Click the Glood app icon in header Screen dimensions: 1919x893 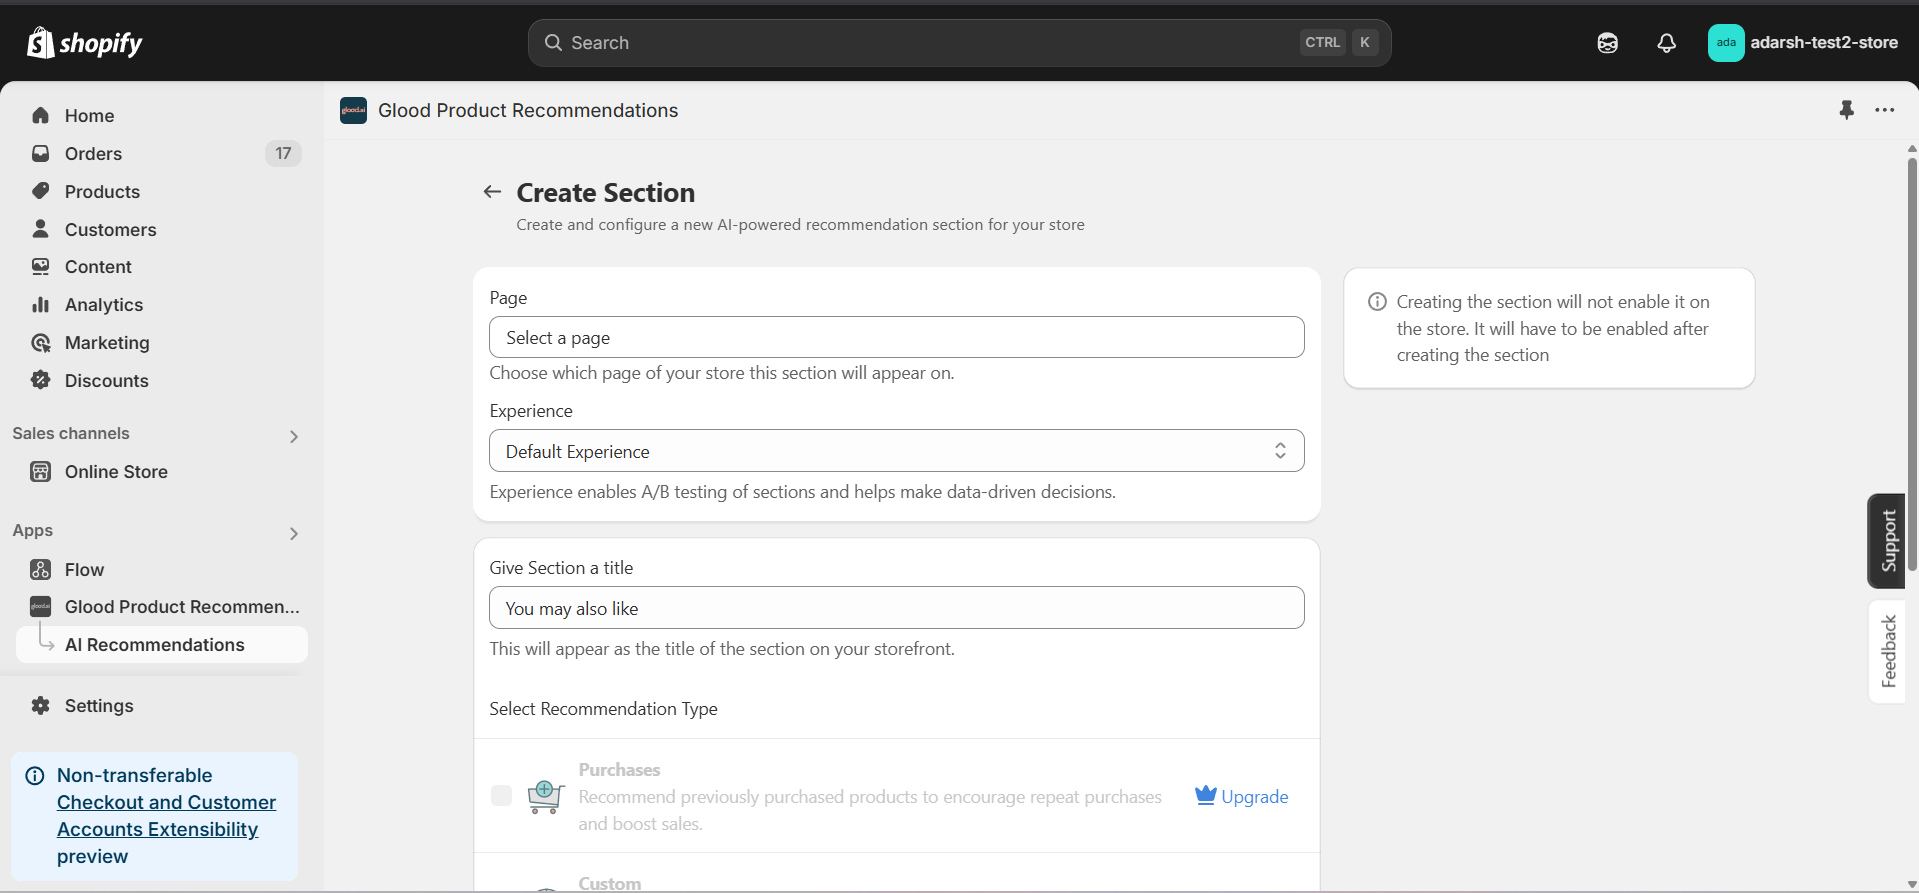[x=353, y=110]
